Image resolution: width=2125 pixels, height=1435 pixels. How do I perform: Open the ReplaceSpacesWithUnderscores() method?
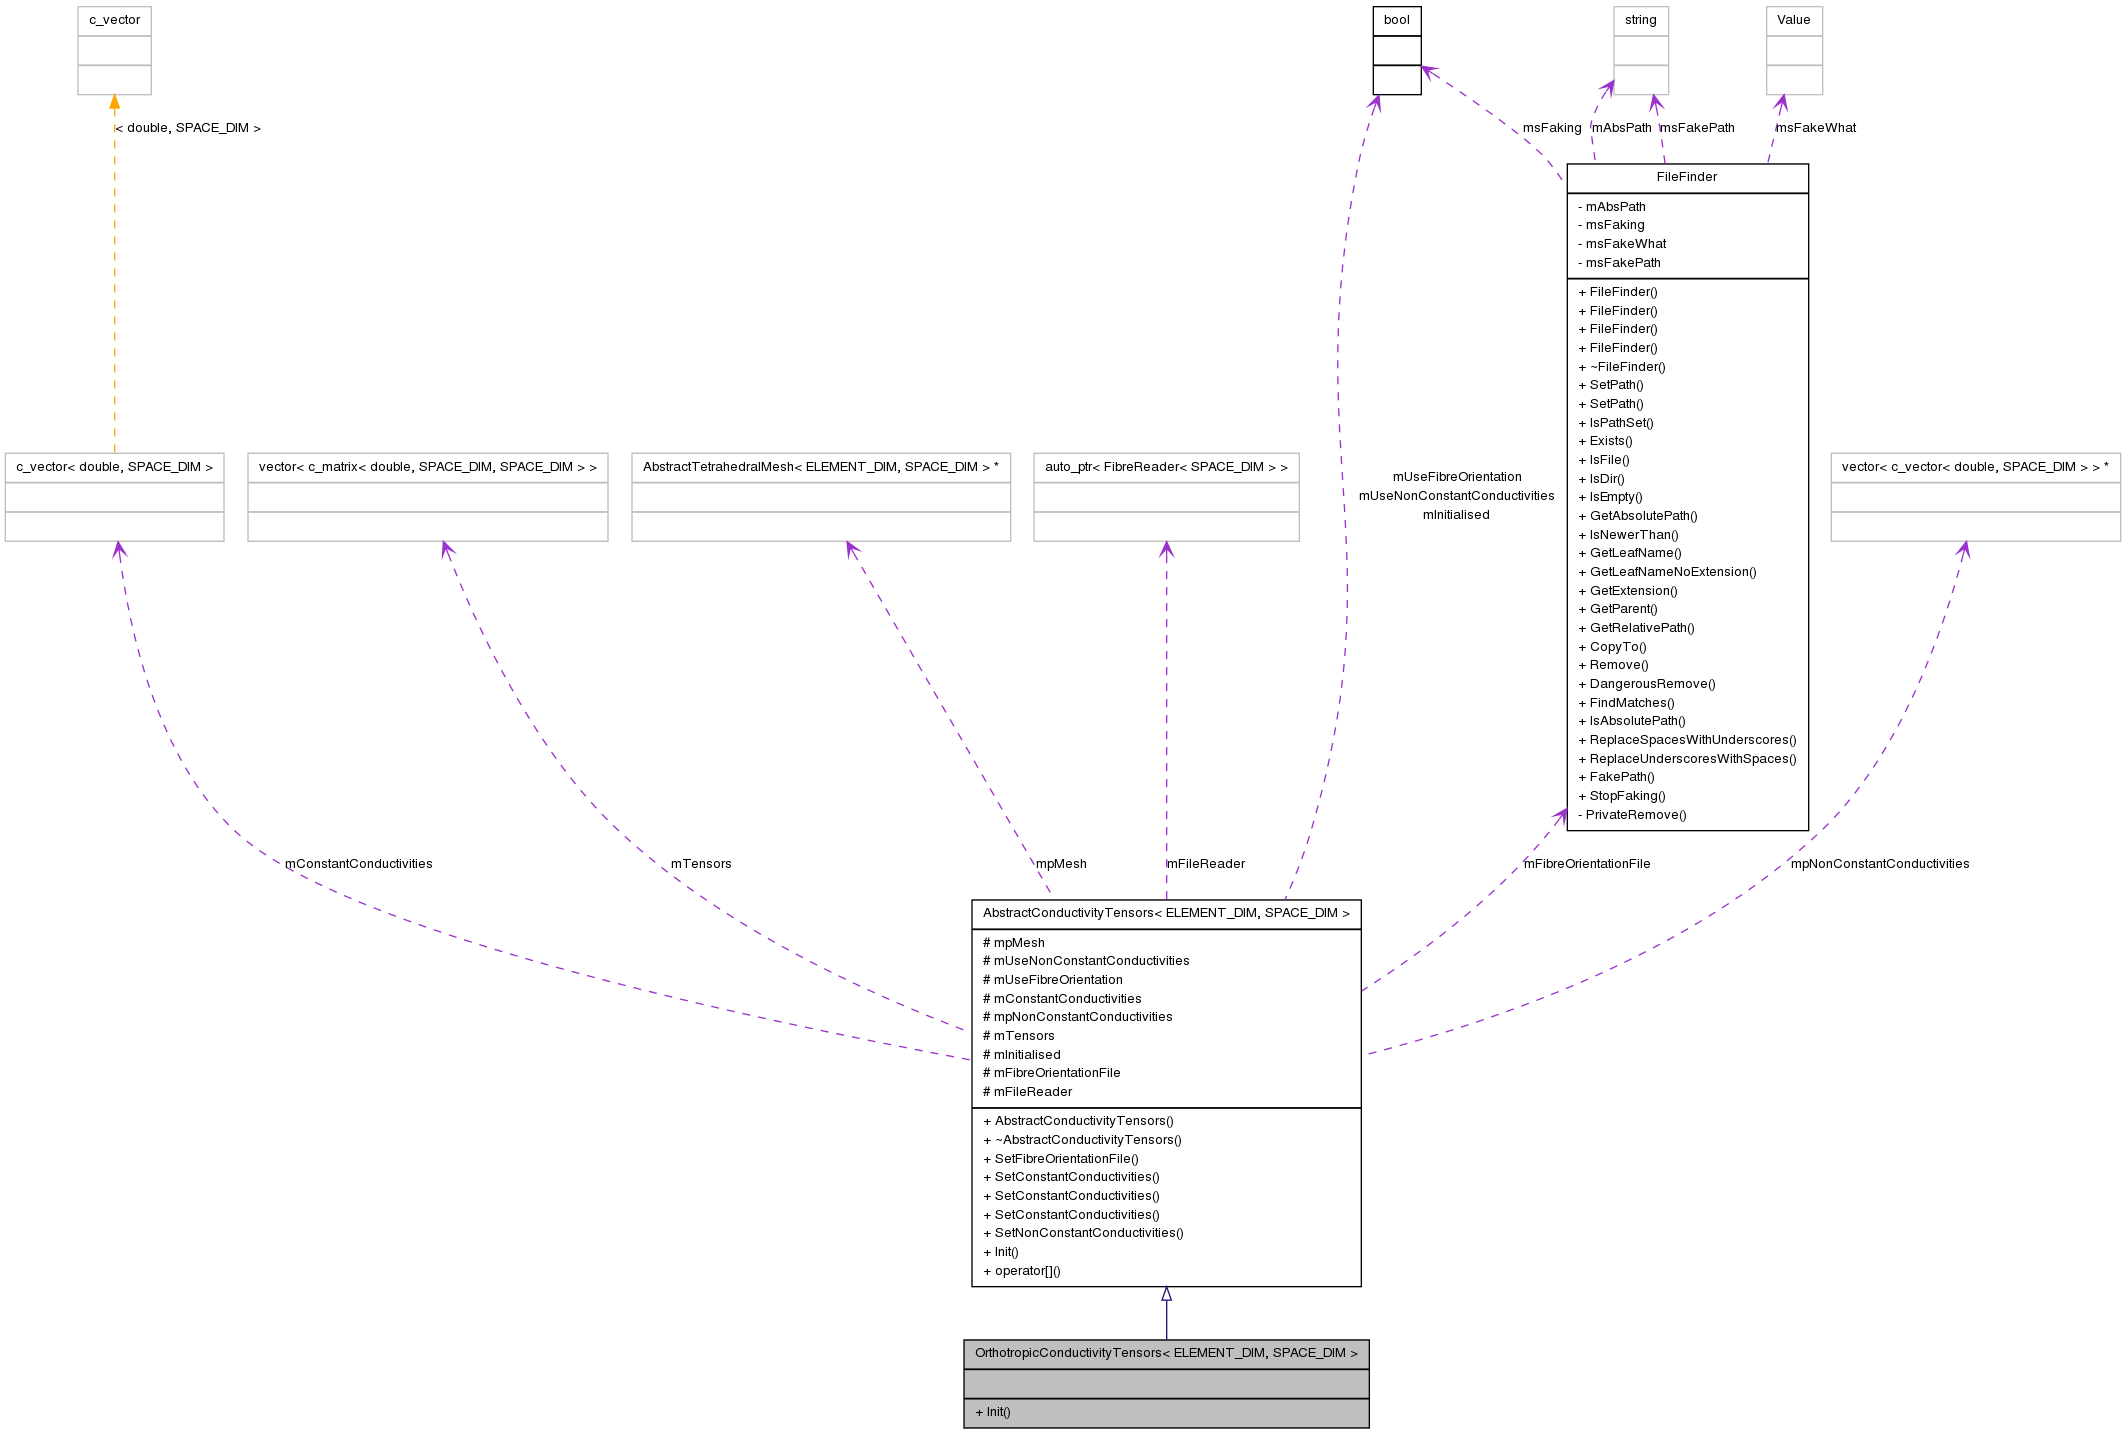click(x=1685, y=740)
